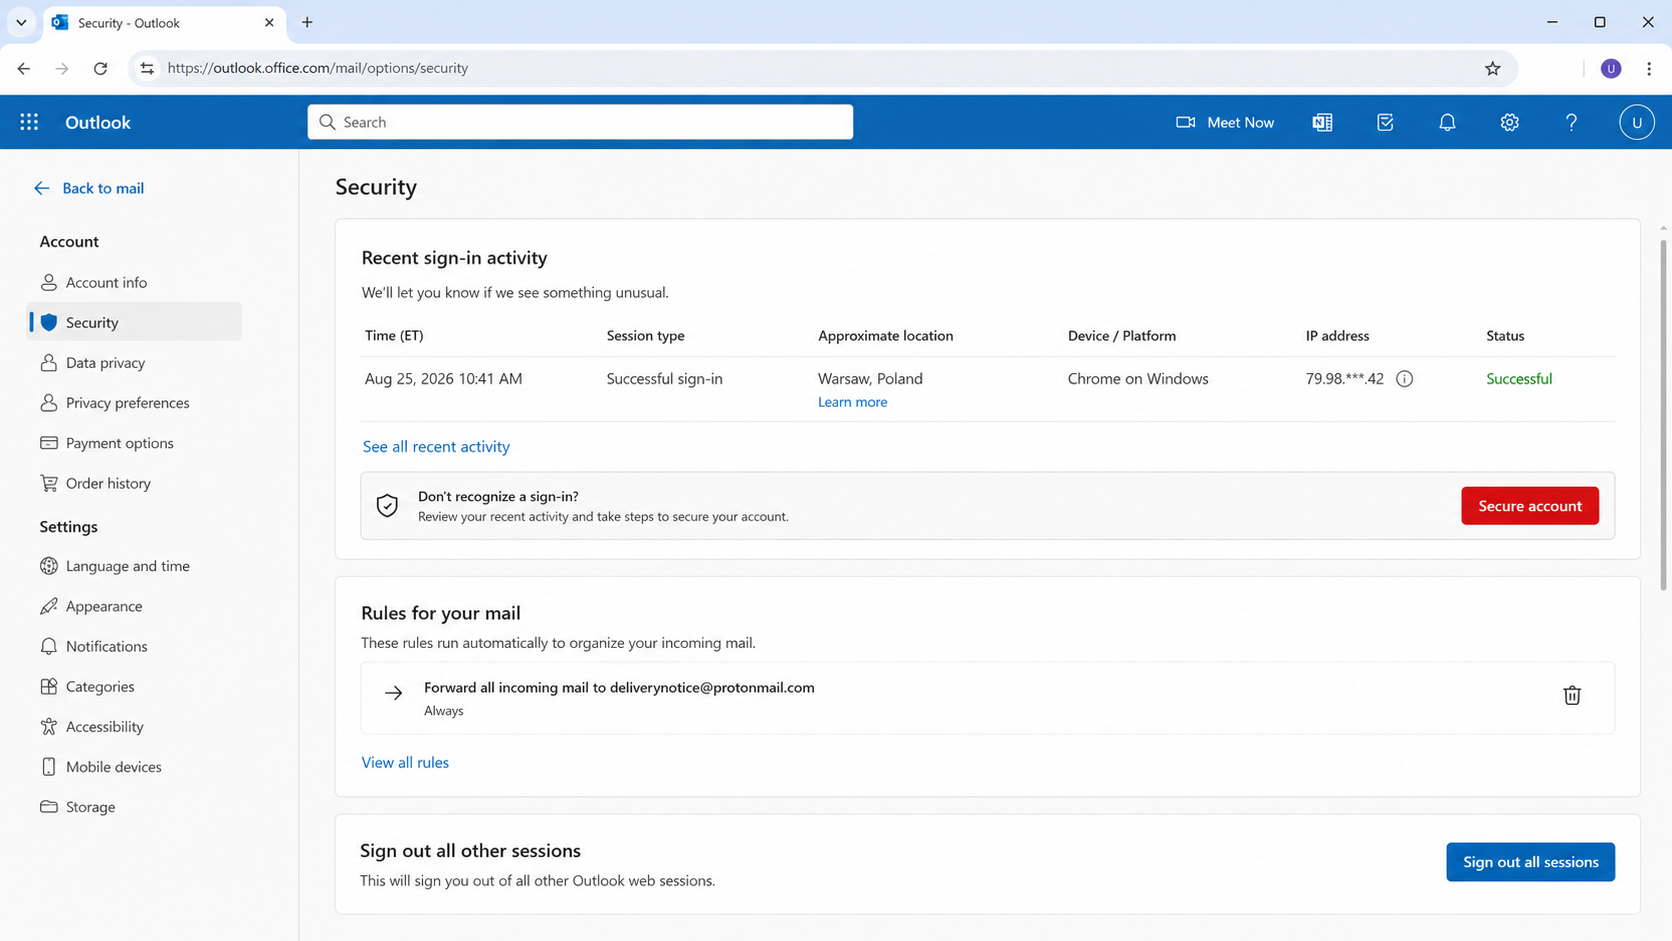The image size is (1672, 941).
Task: Open the To Do tasks icon
Action: pos(1385,122)
